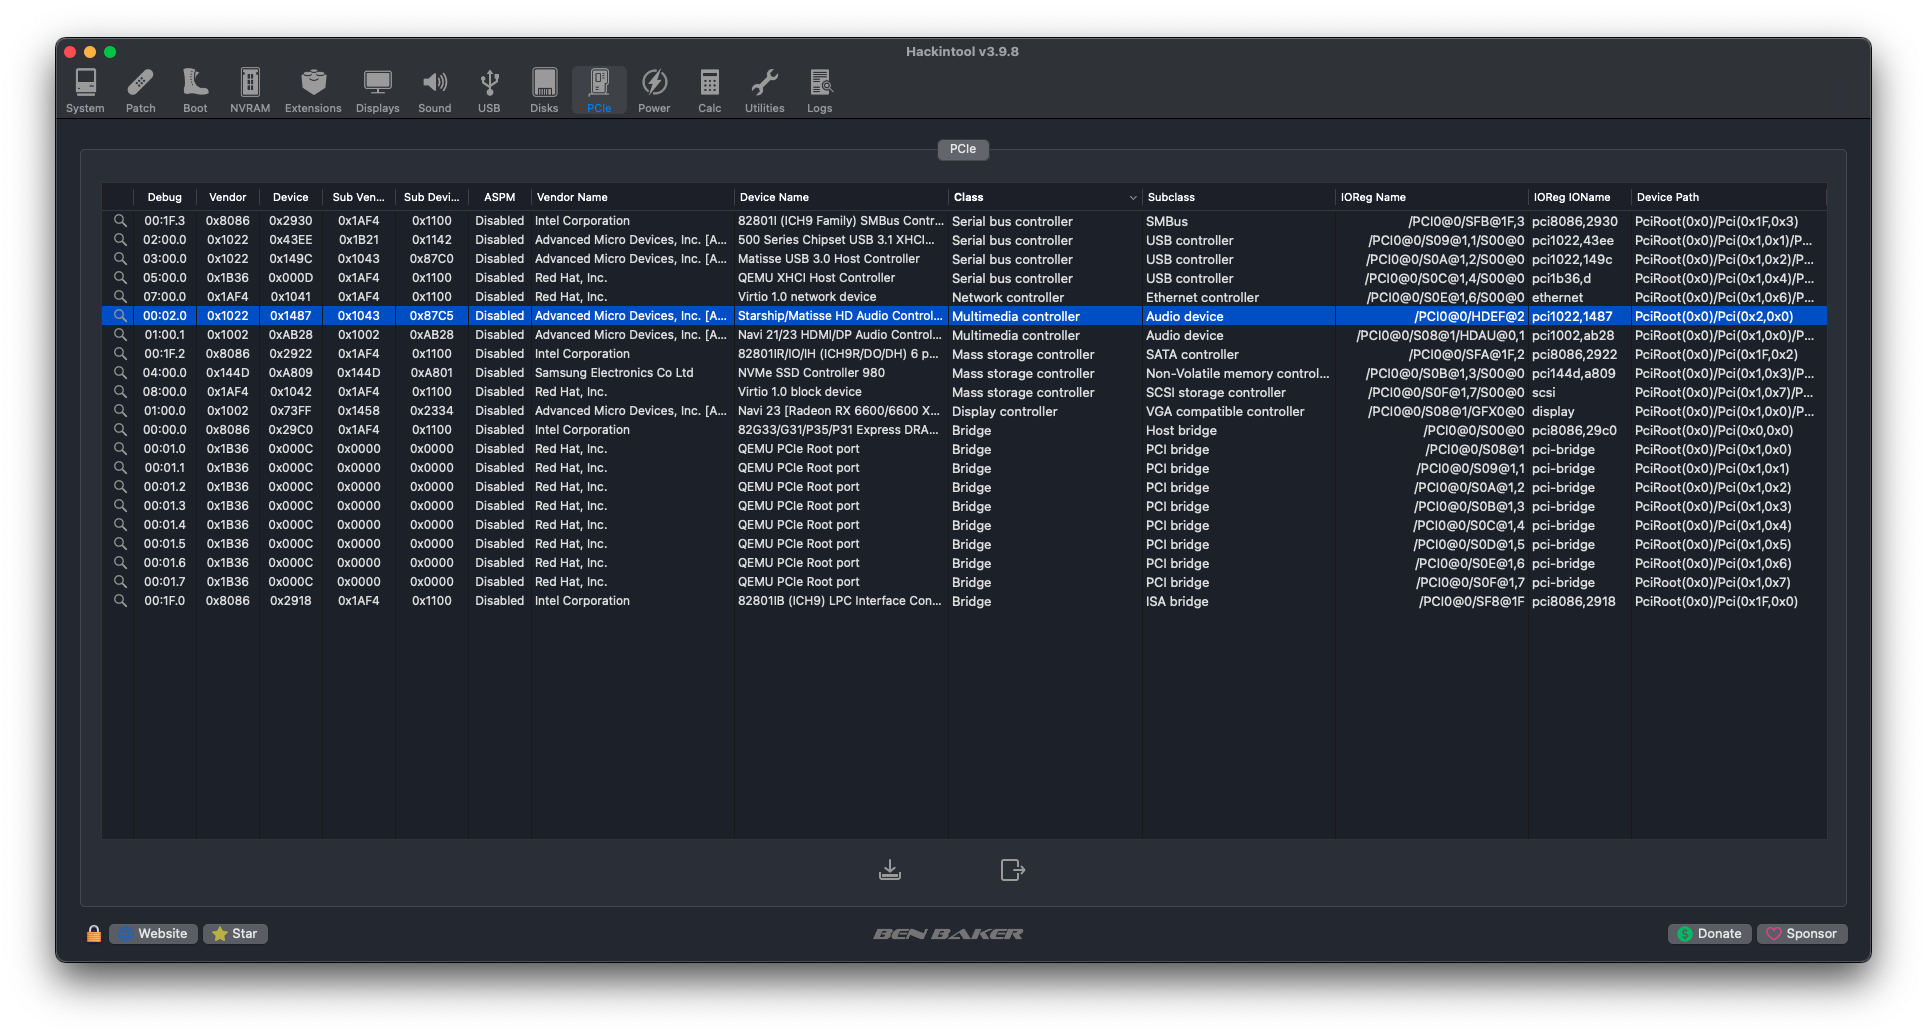Open the System toolbar section
Screen dimensions: 1927x1036
(x=85, y=90)
